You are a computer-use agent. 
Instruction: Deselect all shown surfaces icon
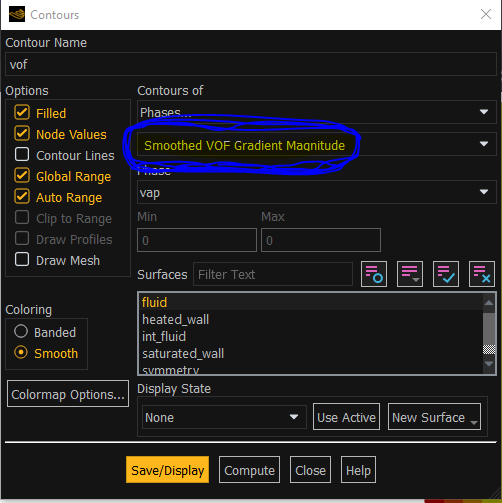pos(482,274)
